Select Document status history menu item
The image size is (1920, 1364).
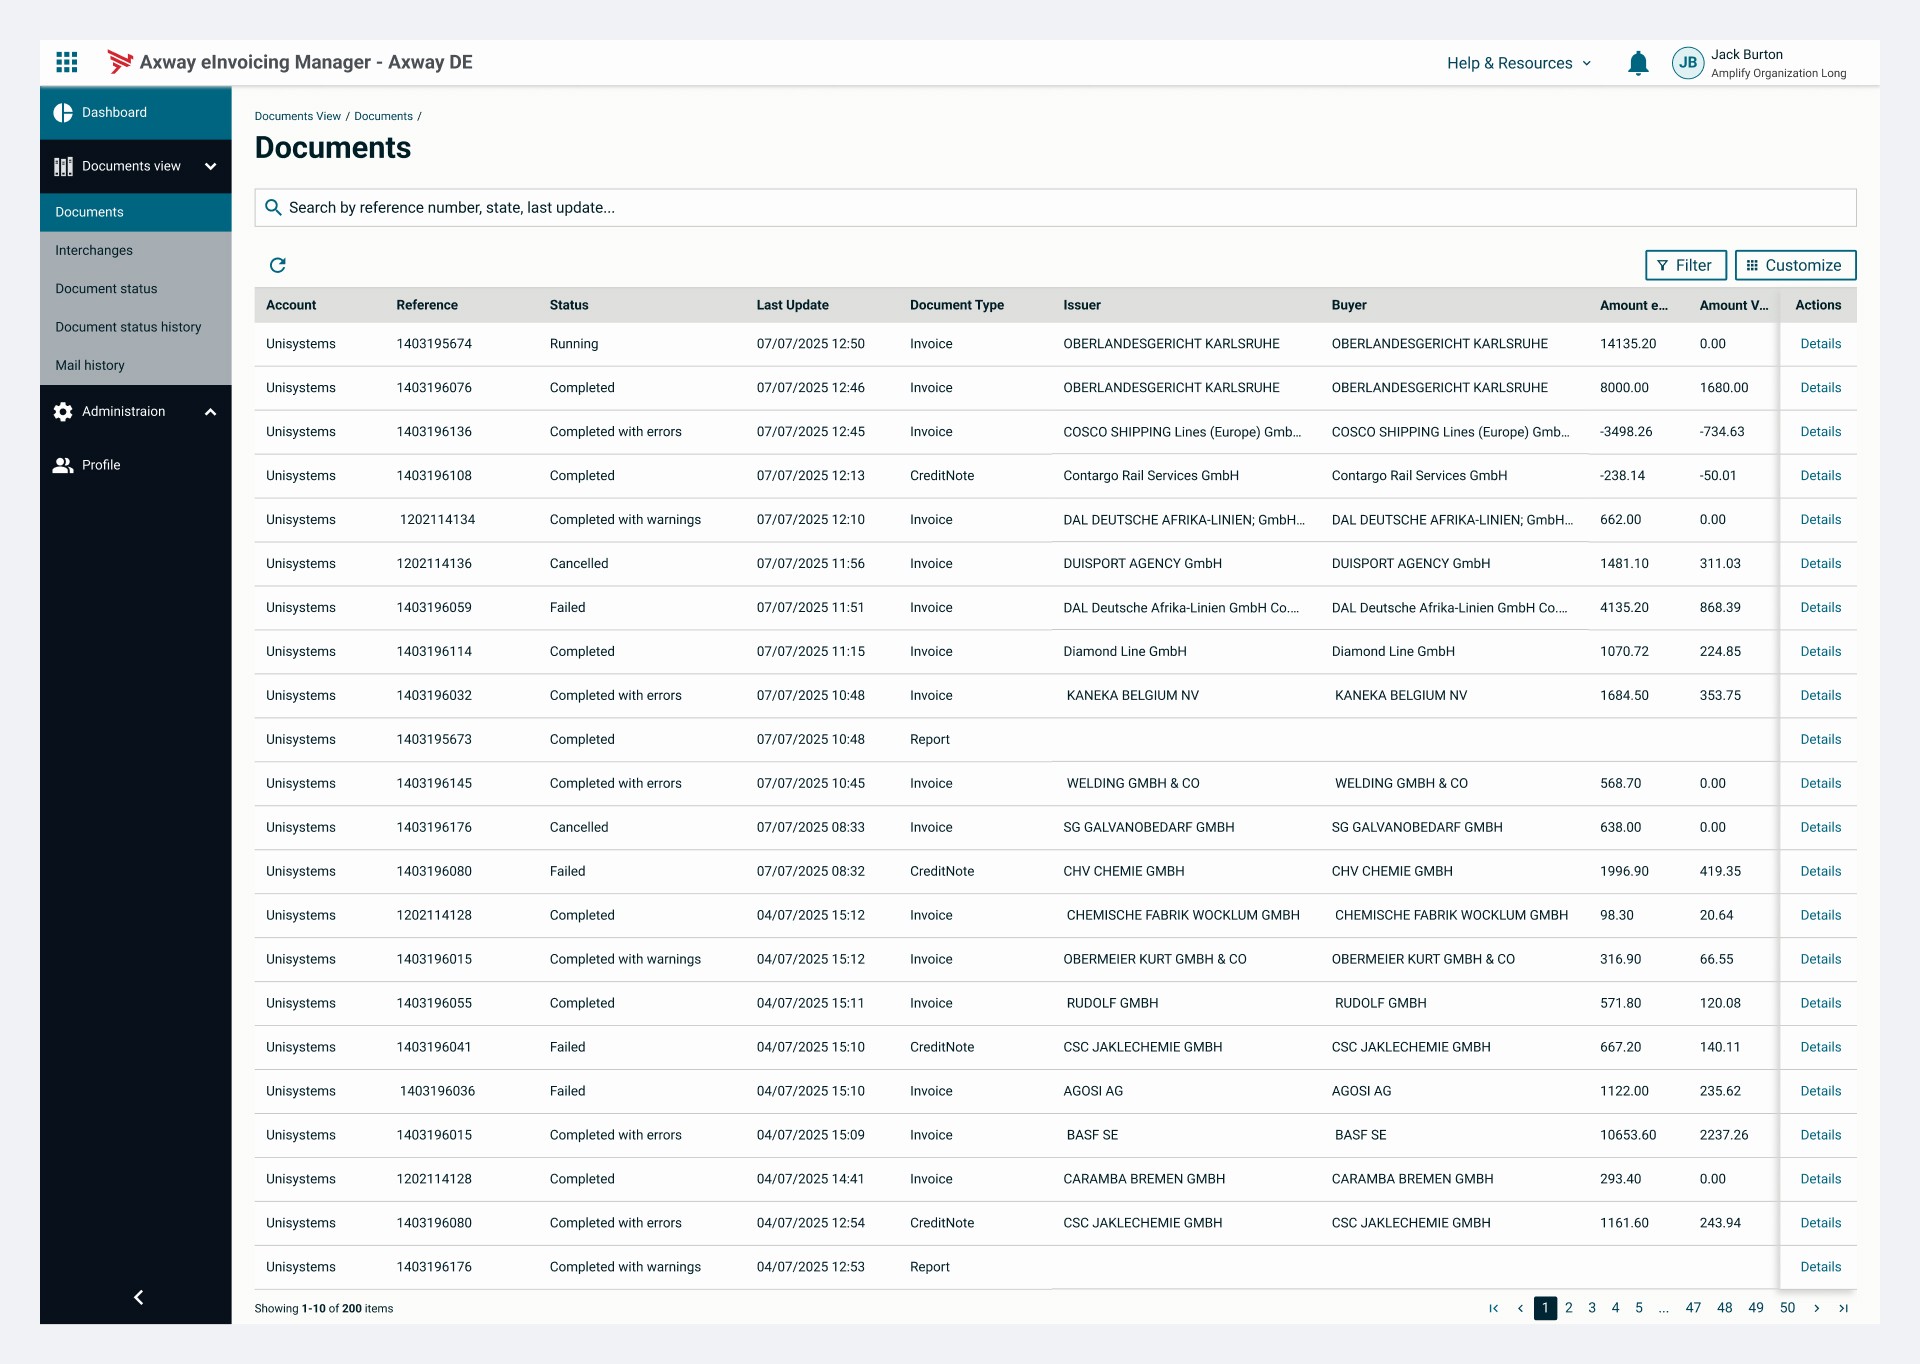(128, 327)
